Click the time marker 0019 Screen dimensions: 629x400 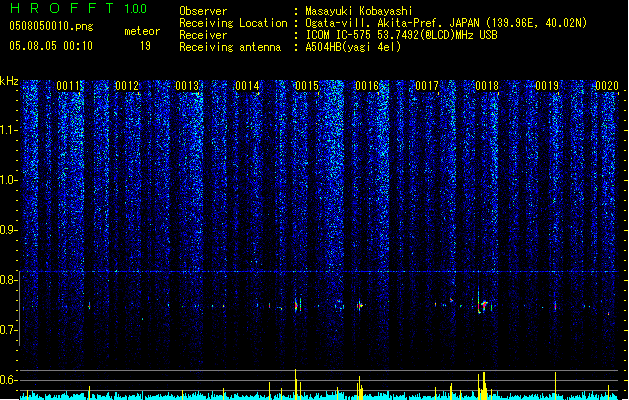[x=547, y=86]
